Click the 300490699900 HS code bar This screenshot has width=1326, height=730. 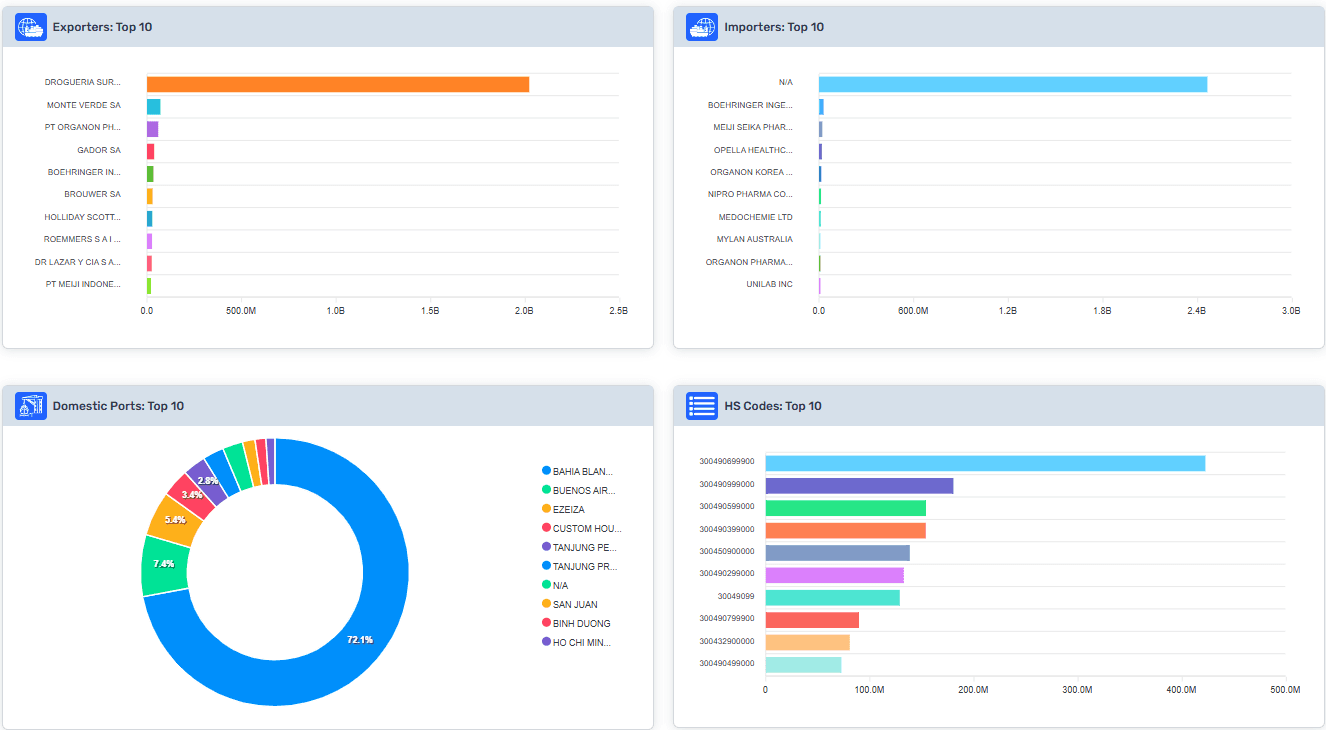(984, 463)
